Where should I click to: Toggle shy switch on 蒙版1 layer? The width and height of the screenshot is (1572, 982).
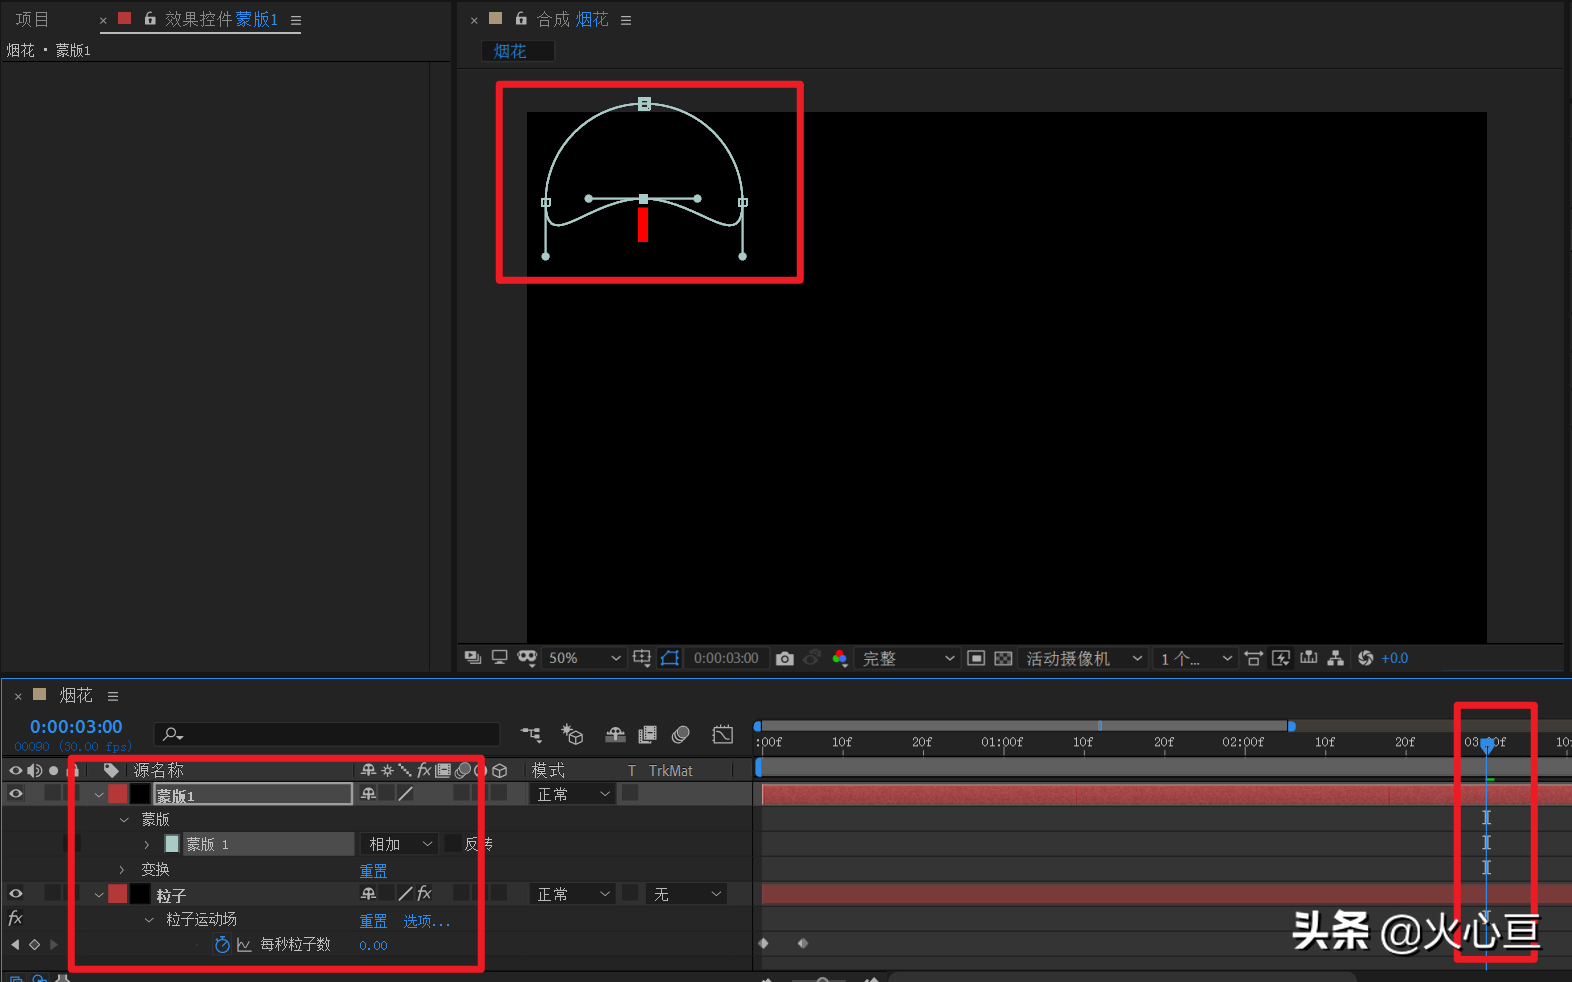coord(369,793)
